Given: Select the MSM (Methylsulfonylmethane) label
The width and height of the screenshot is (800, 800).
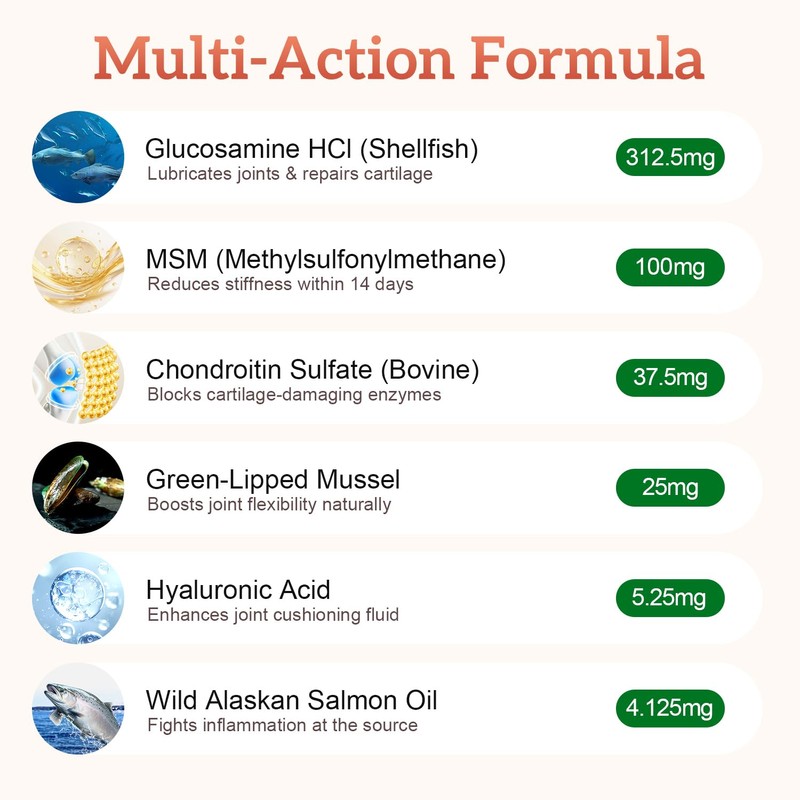Looking at the screenshot, I should pos(326,259).
